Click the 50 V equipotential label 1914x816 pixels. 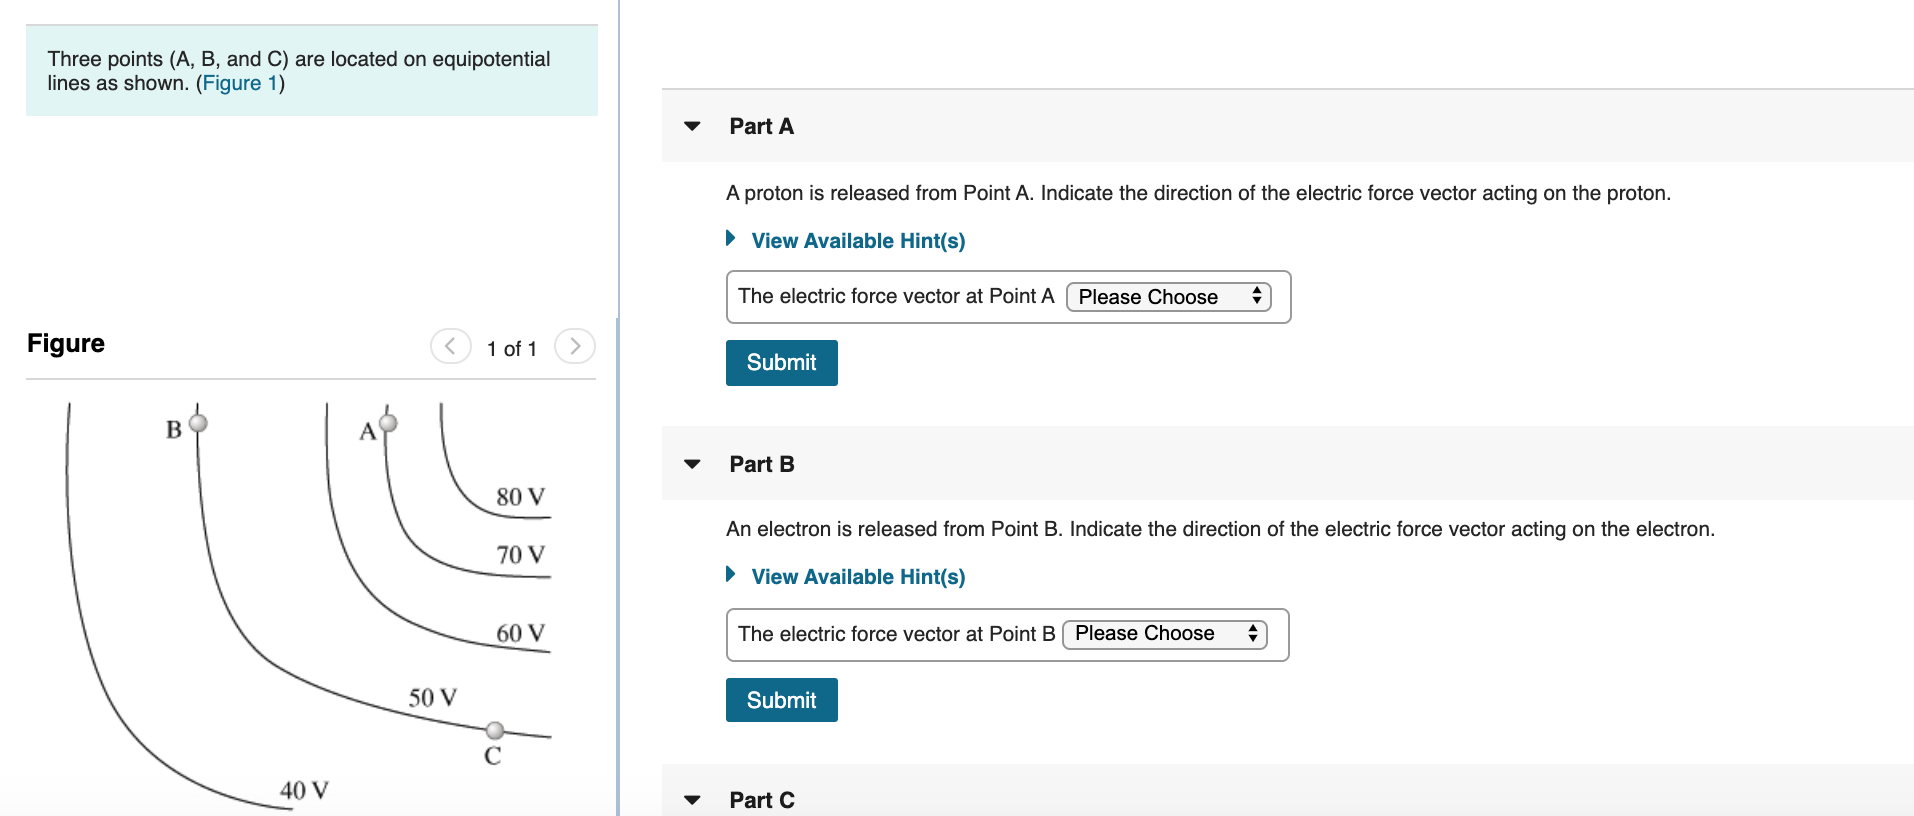(x=432, y=697)
